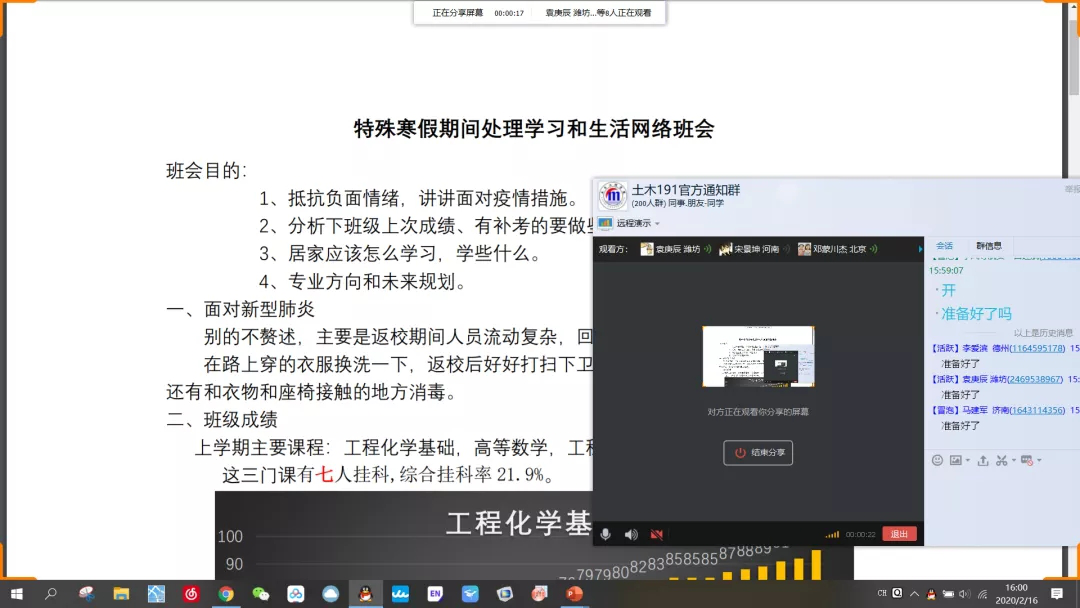This screenshot has width=1080, height=608.
Task: Click the 土木191 group avatar icon
Action: coord(612,196)
